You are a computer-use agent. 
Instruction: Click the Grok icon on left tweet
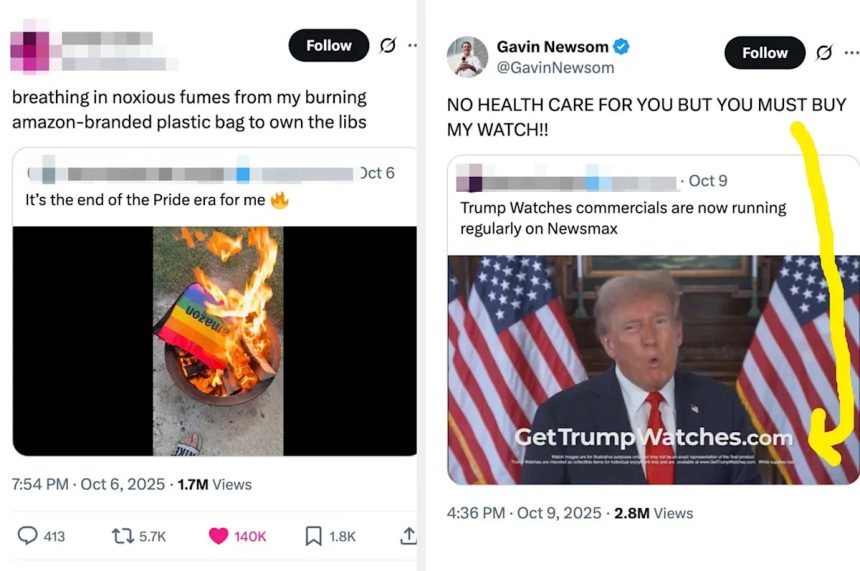tap(388, 46)
